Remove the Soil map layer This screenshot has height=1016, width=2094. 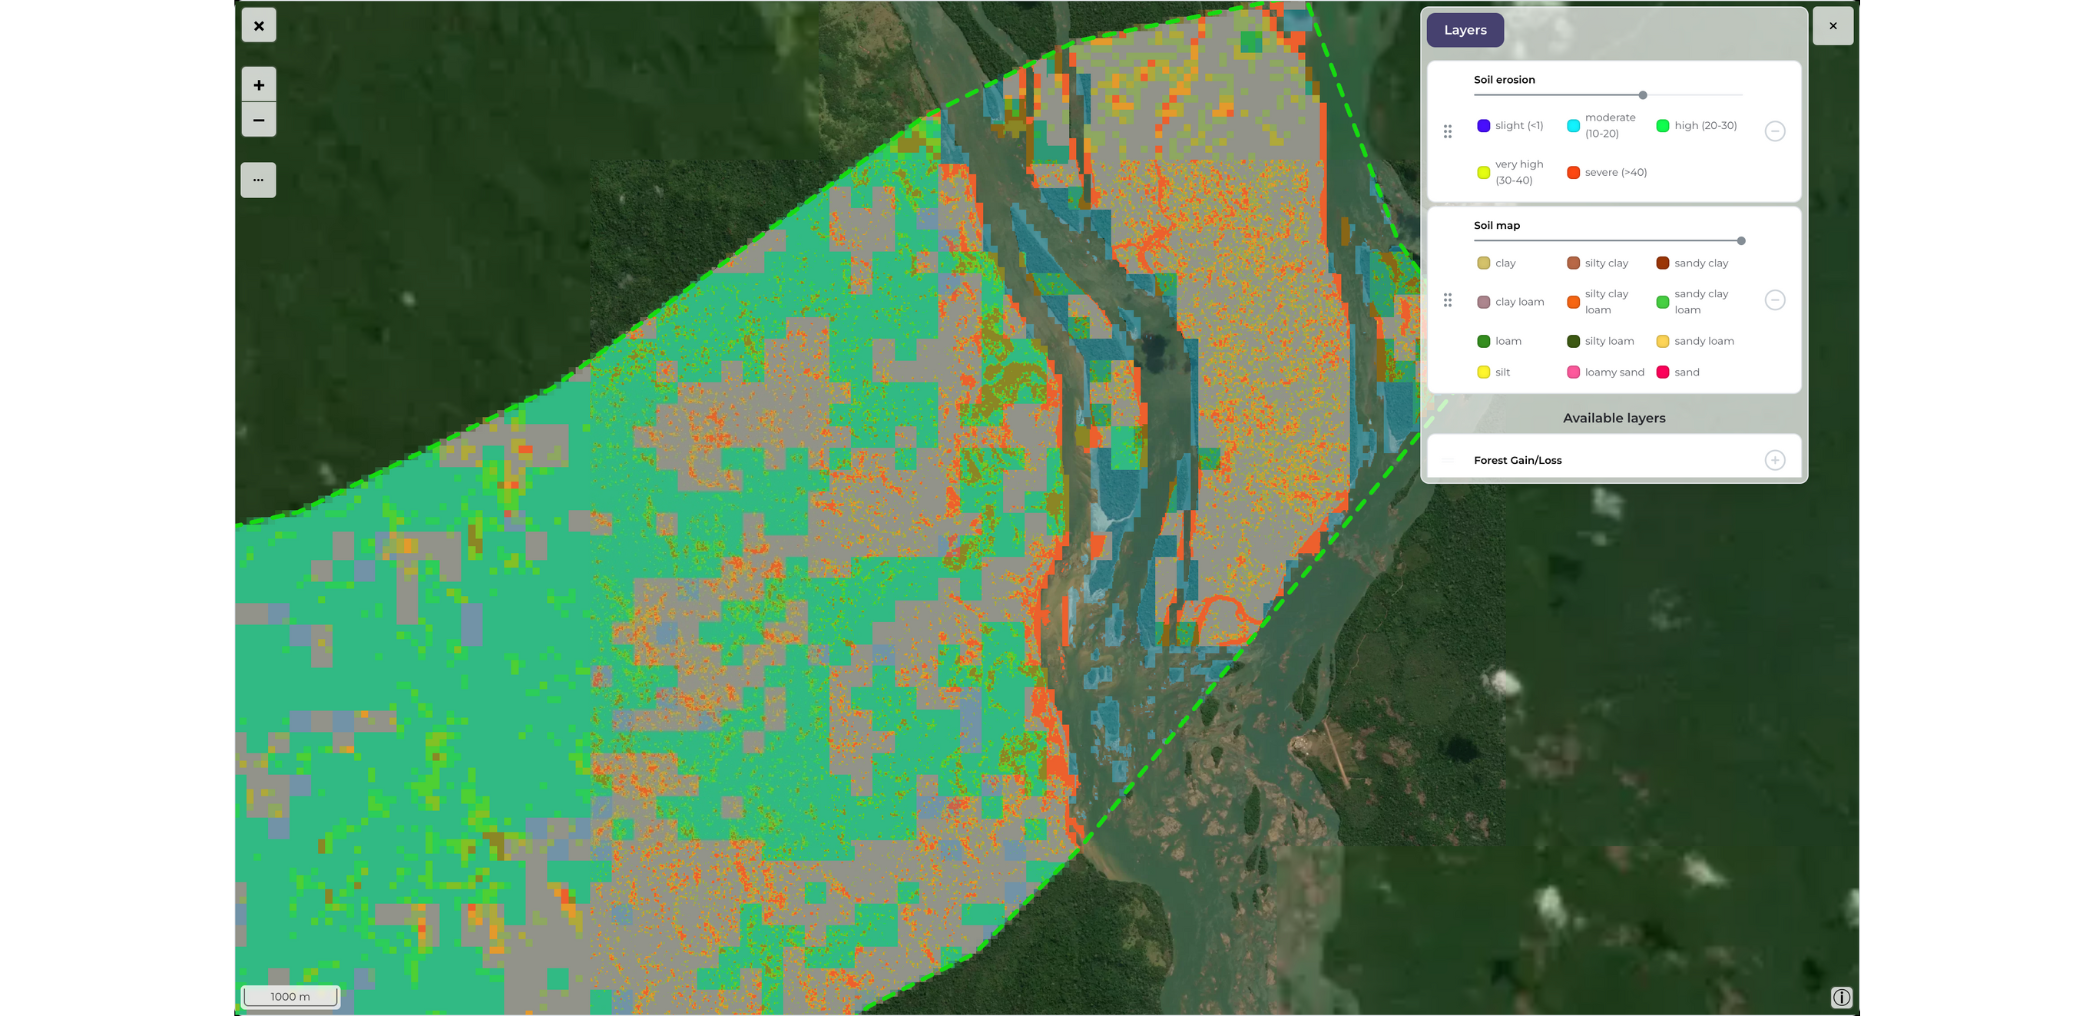[1775, 300]
